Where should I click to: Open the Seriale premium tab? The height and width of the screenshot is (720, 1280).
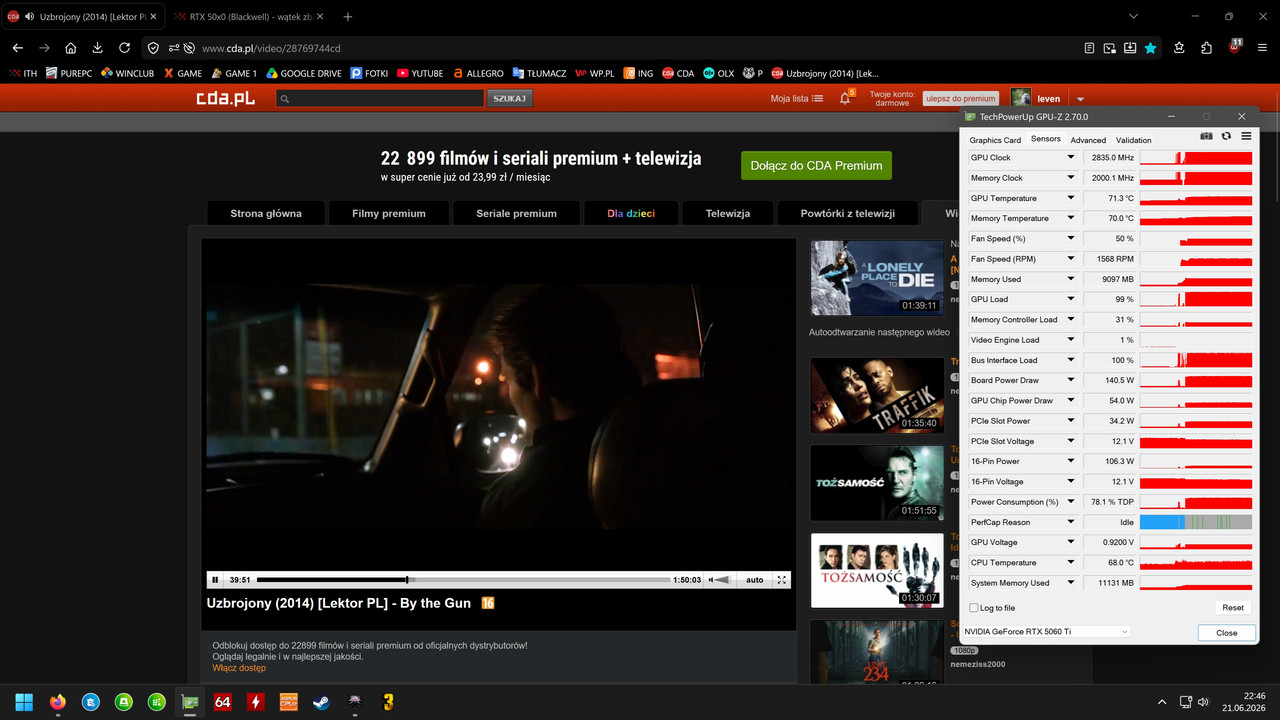(x=516, y=213)
